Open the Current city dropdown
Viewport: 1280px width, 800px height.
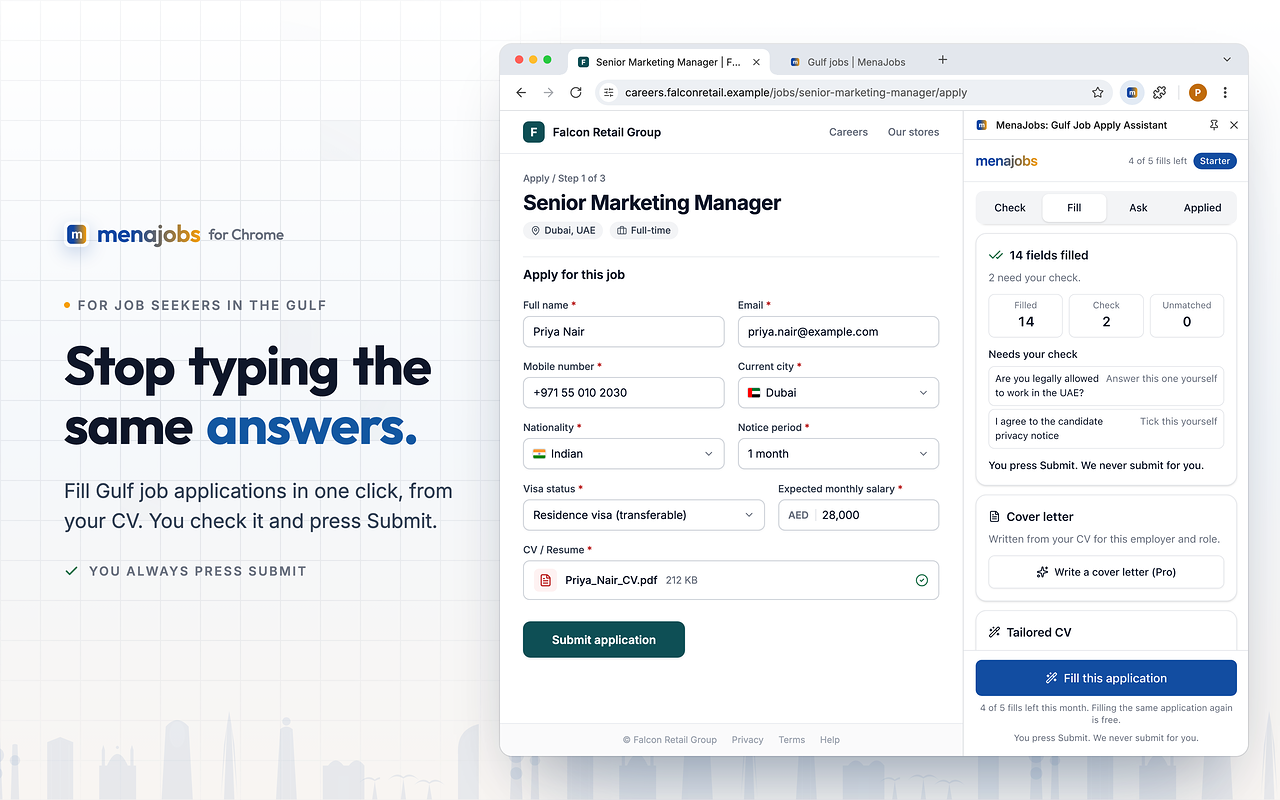click(838, 393)
